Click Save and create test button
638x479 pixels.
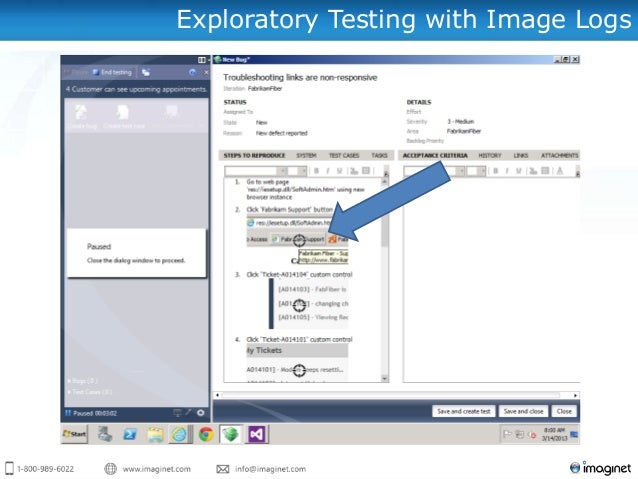(x=463, y=411)
